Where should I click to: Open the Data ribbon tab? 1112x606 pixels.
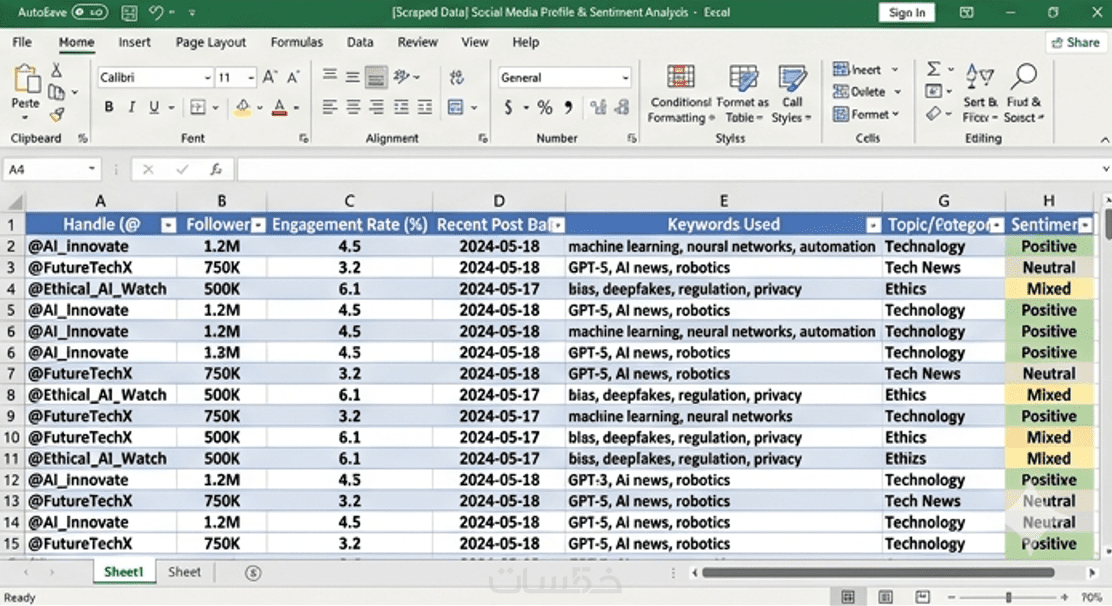pyautogui.click(x=360, y=42)
